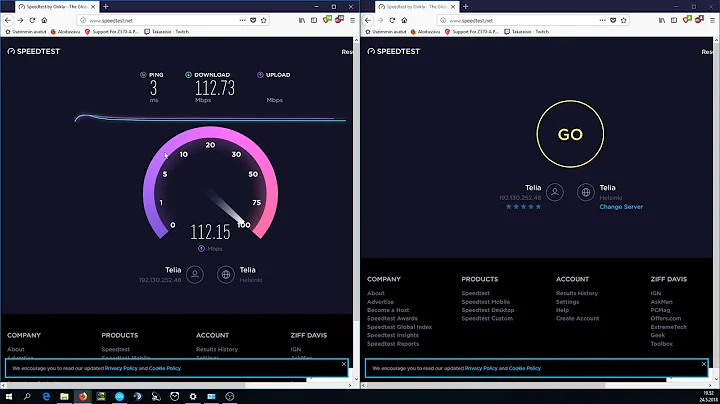Click back arrow in left browser window
720x404 pixels.
[8, 20]
